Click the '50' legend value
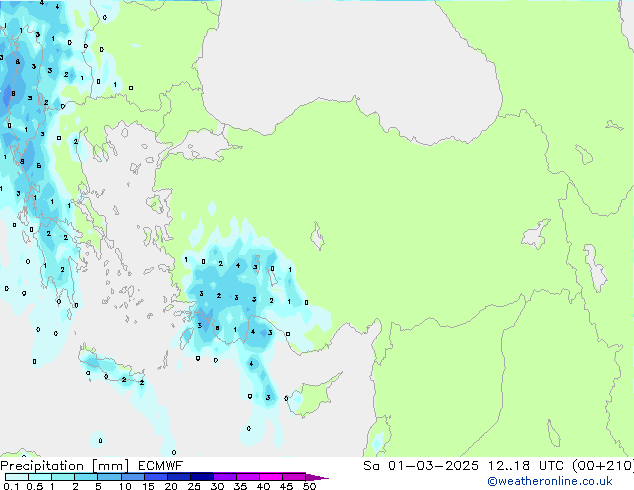This screenshot has height=490, width=634. pyautogui.click(x=309, y=486)
